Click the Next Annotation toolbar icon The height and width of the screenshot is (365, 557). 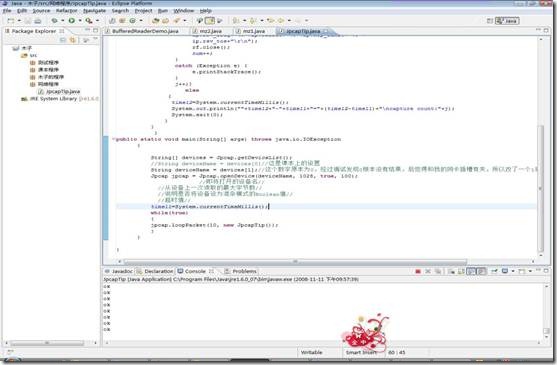pos(236,21)
